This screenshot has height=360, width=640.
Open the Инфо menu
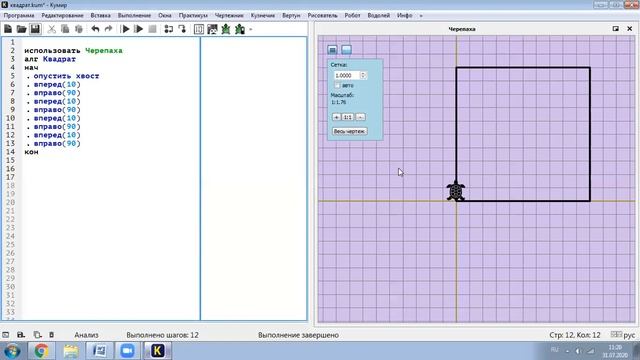pyautogui.click(x=404, y=16)
